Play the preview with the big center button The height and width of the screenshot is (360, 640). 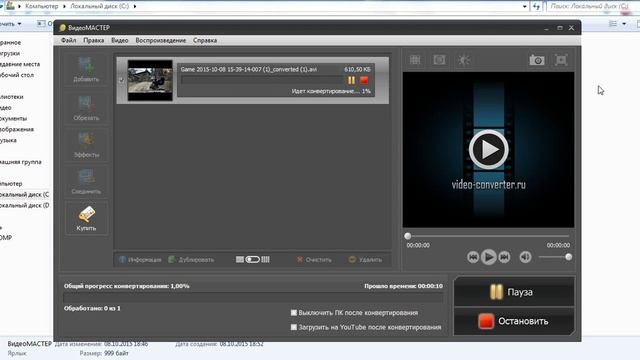pos(489,149)
